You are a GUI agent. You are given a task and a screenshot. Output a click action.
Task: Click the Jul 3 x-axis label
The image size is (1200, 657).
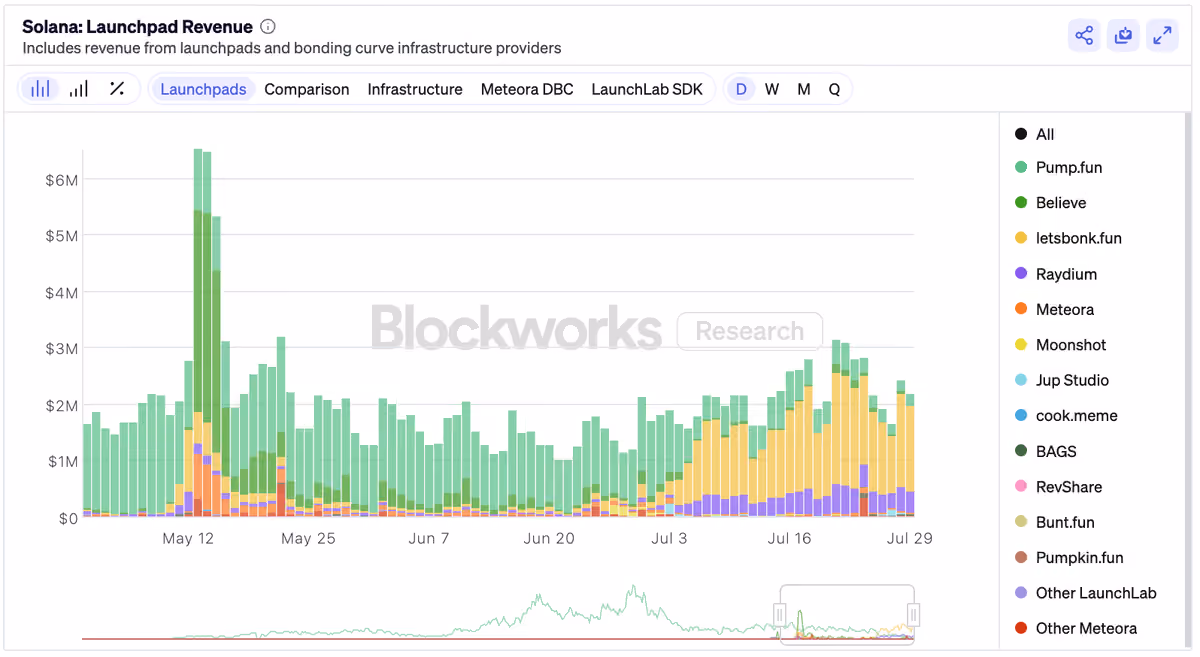pyautogui.click(x=669, y=538)
